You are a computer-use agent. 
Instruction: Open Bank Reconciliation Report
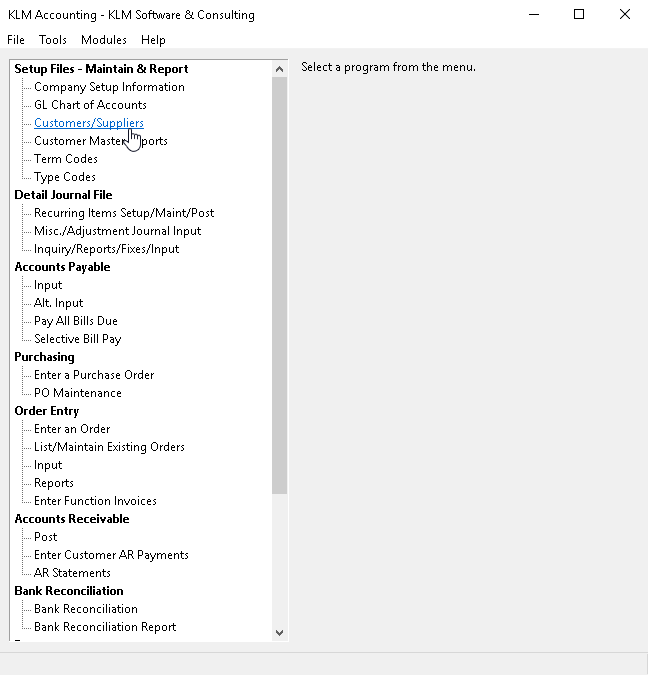click(x=105, y=627)
